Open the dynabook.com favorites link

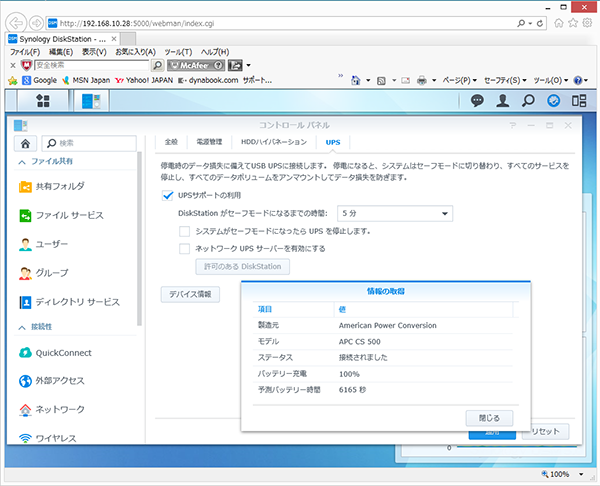208,80
